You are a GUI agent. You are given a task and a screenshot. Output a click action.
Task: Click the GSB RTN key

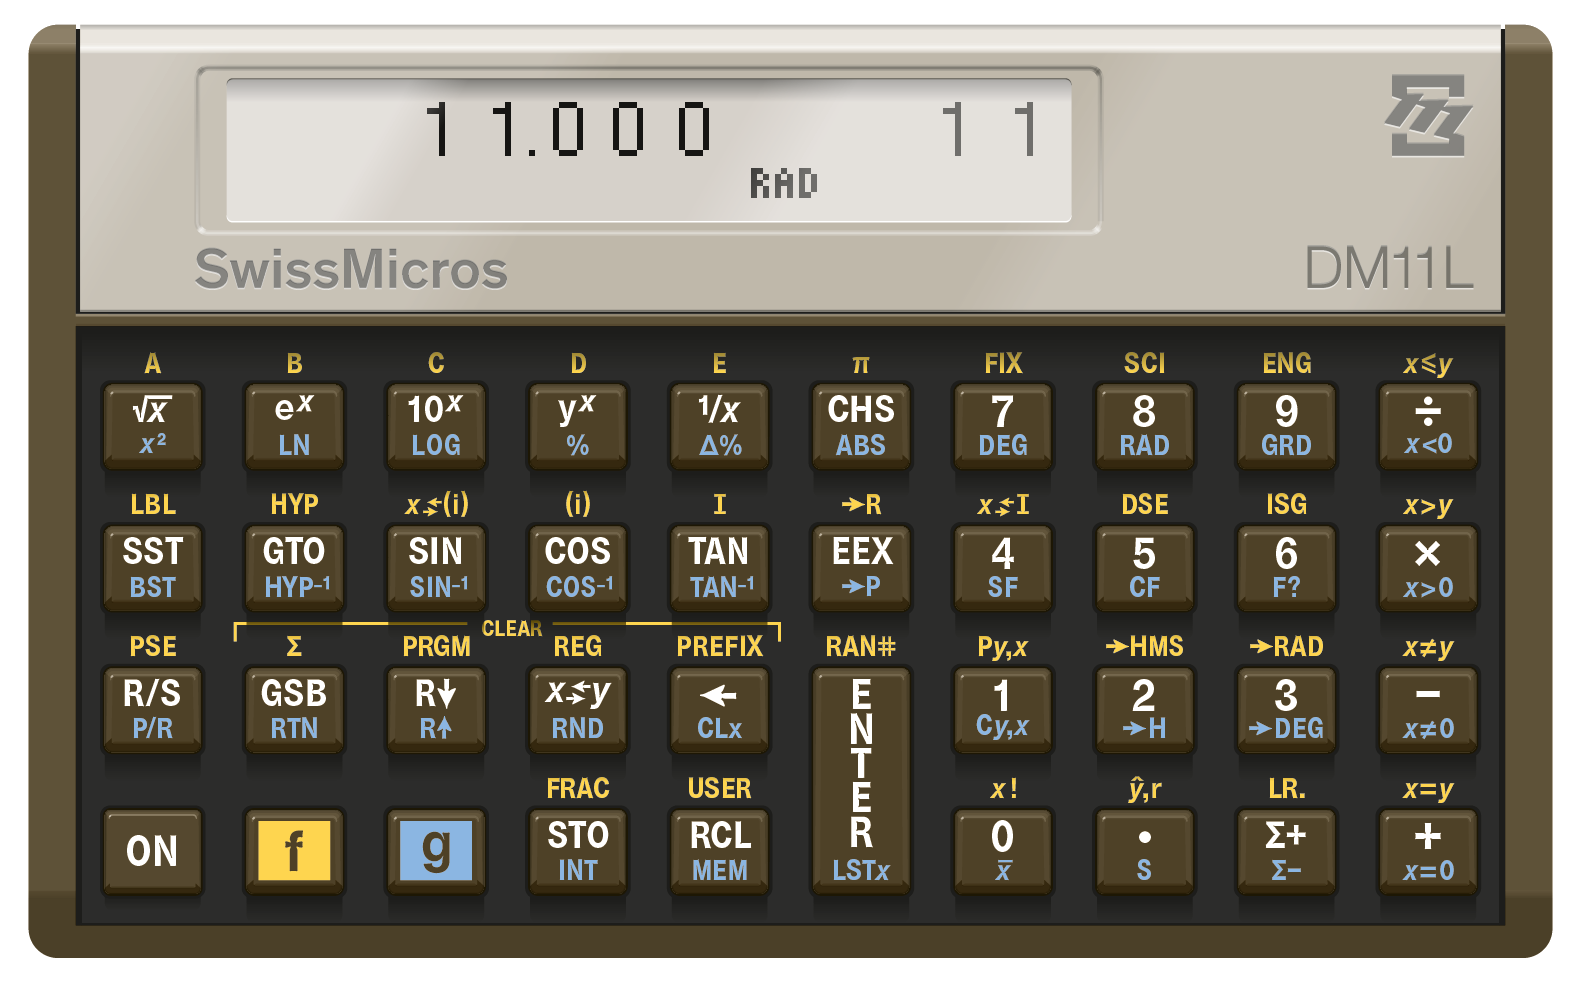[294, 710]
